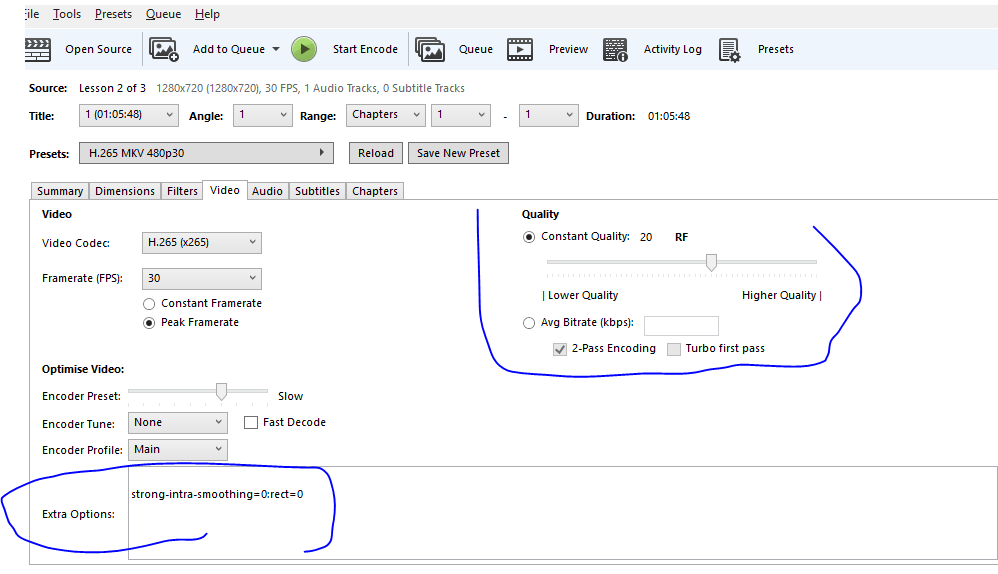Click the Add to Queue icon
Viewport: 998px width, 574px height.
tap(164, 49)
